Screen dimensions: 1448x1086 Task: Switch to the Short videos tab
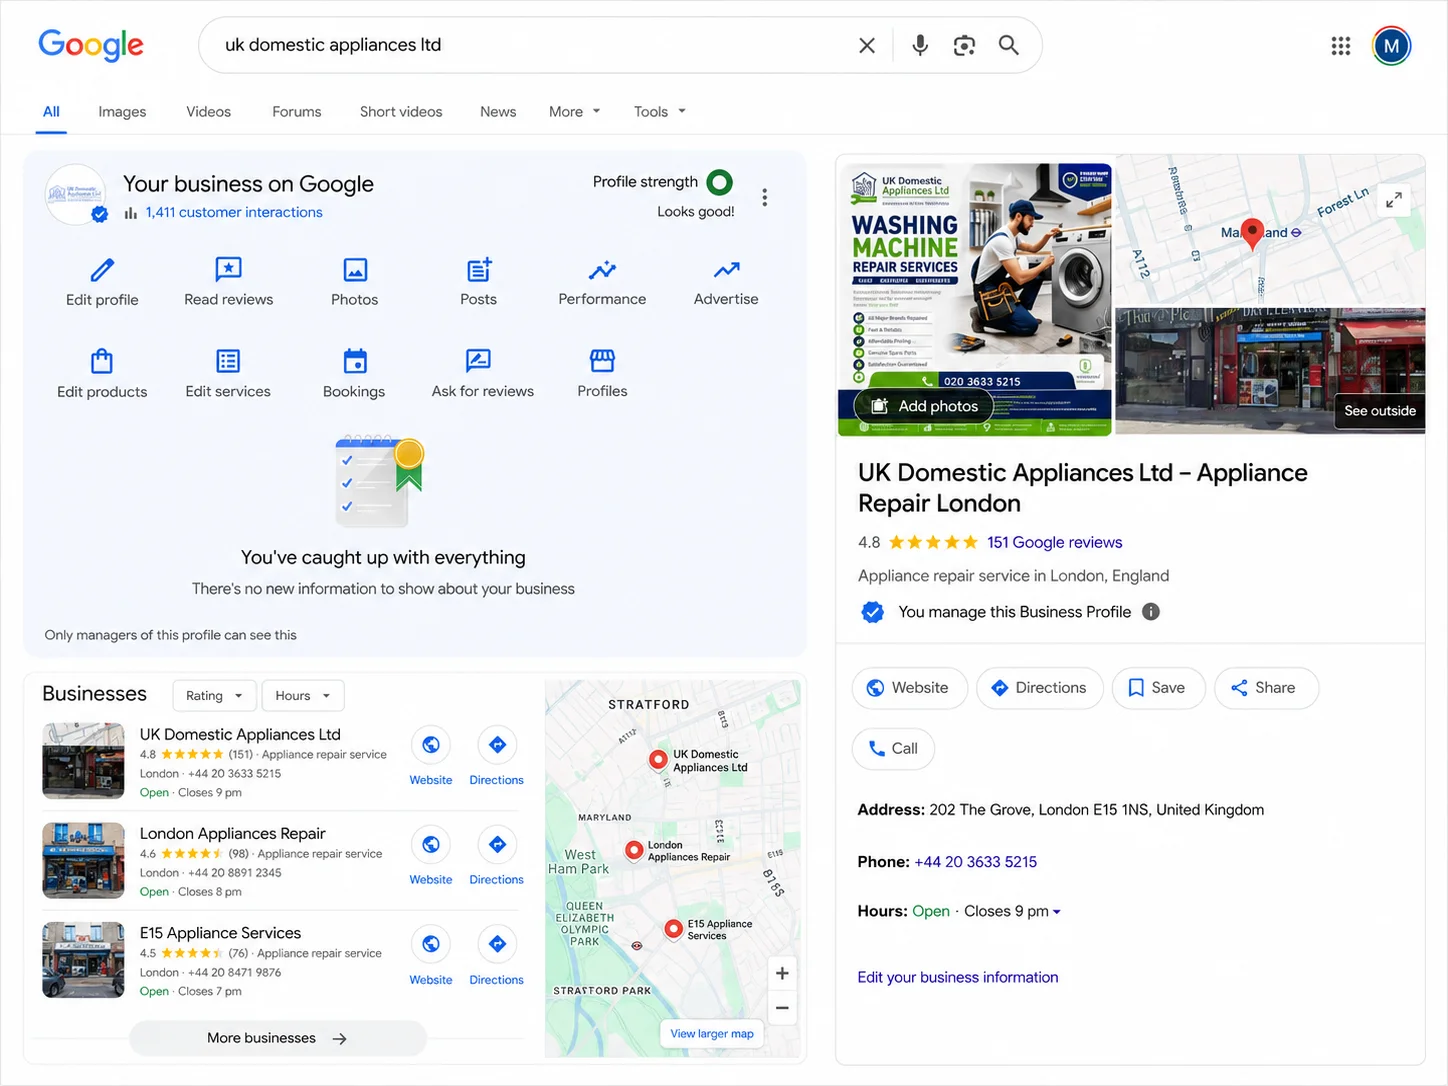point(401,112)
